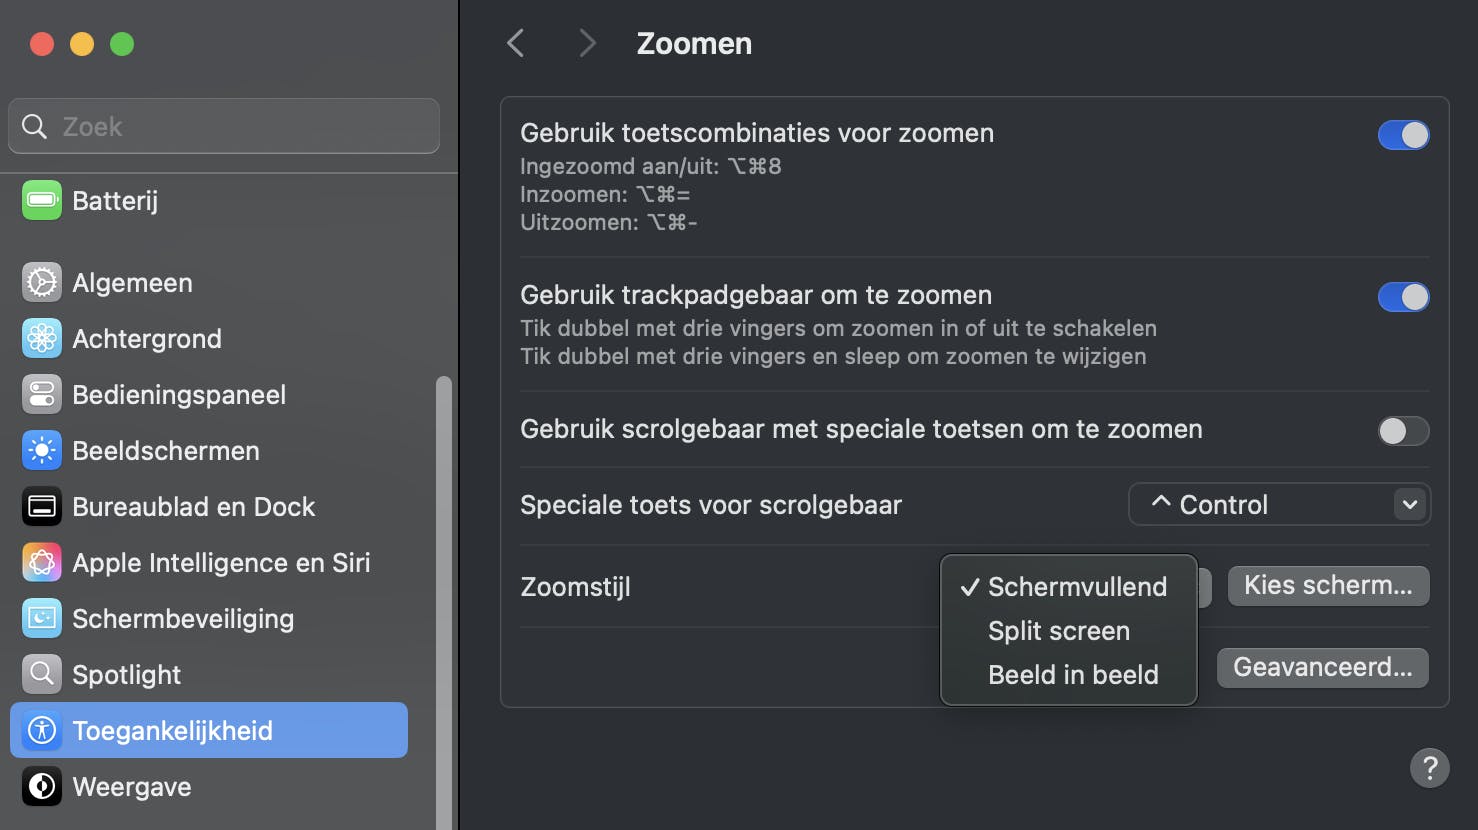Click the Beeldschermen sun icon
1478x830 pixels.
41,450
